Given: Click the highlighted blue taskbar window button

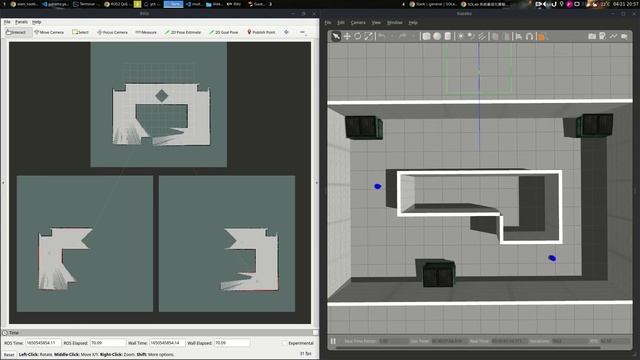Looking at the screenshot, I should click(173, 4).
